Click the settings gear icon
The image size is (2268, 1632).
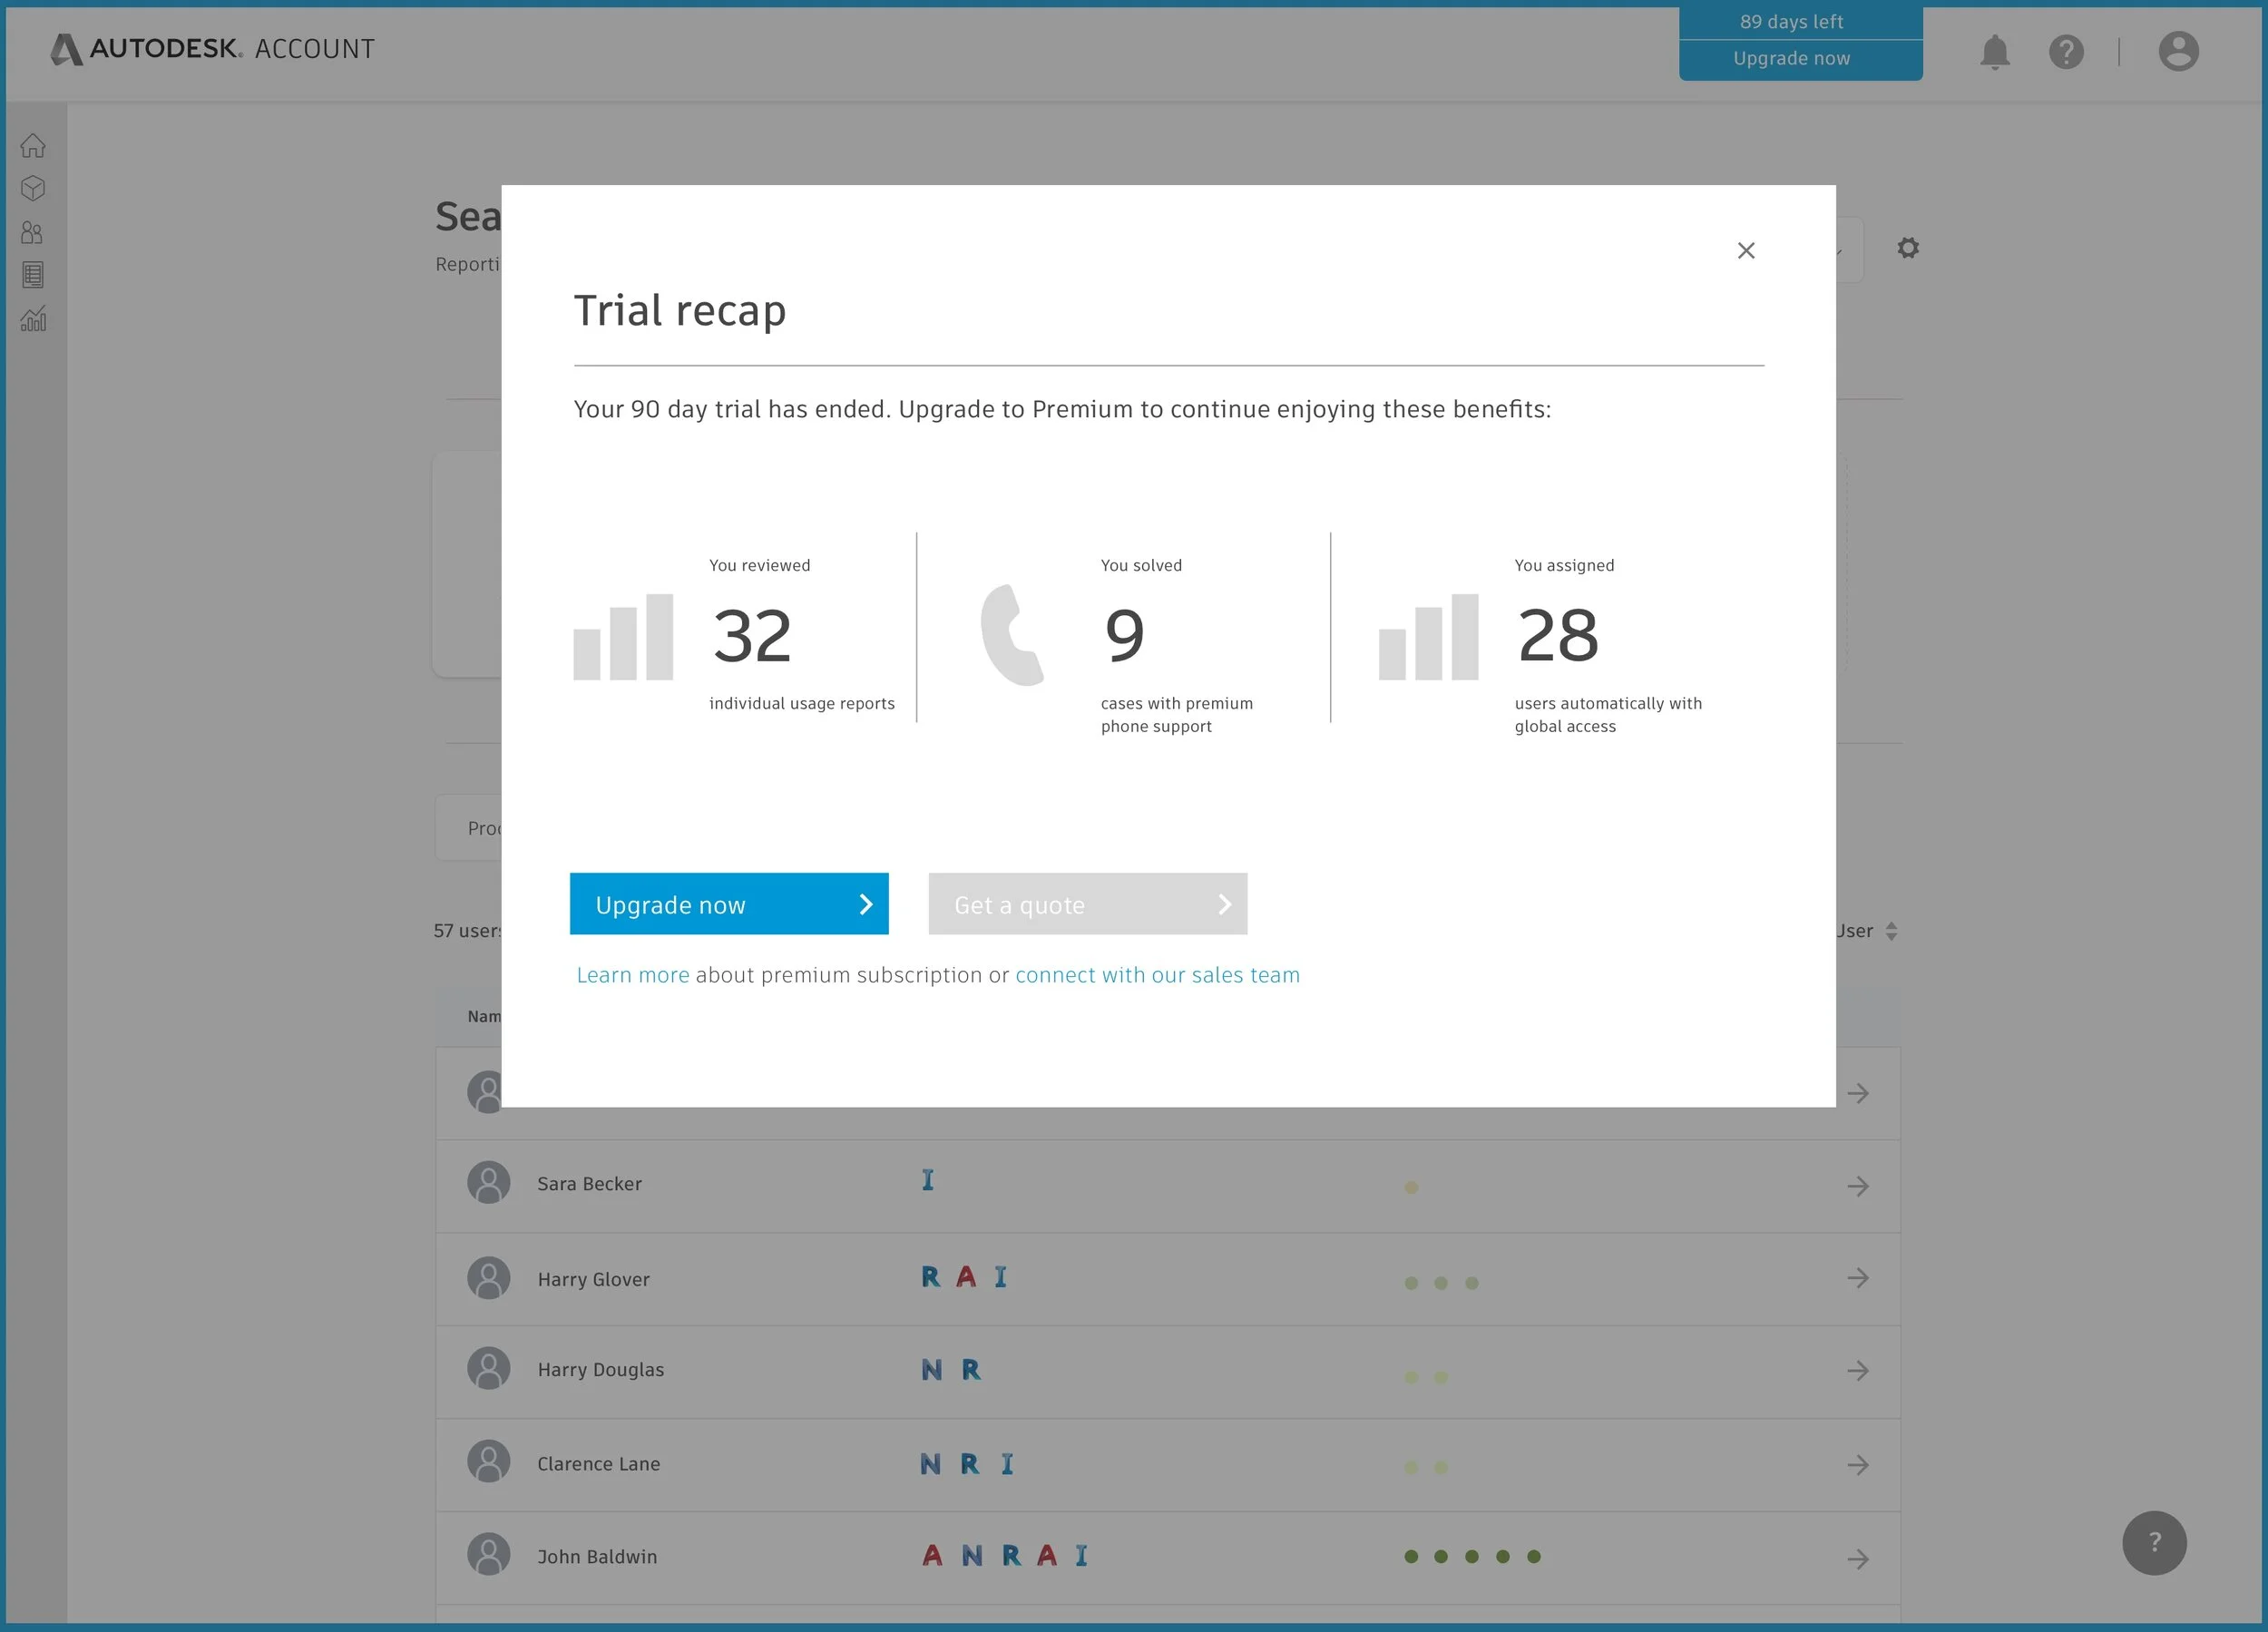pyautogui.click(x=1907, y=248)
